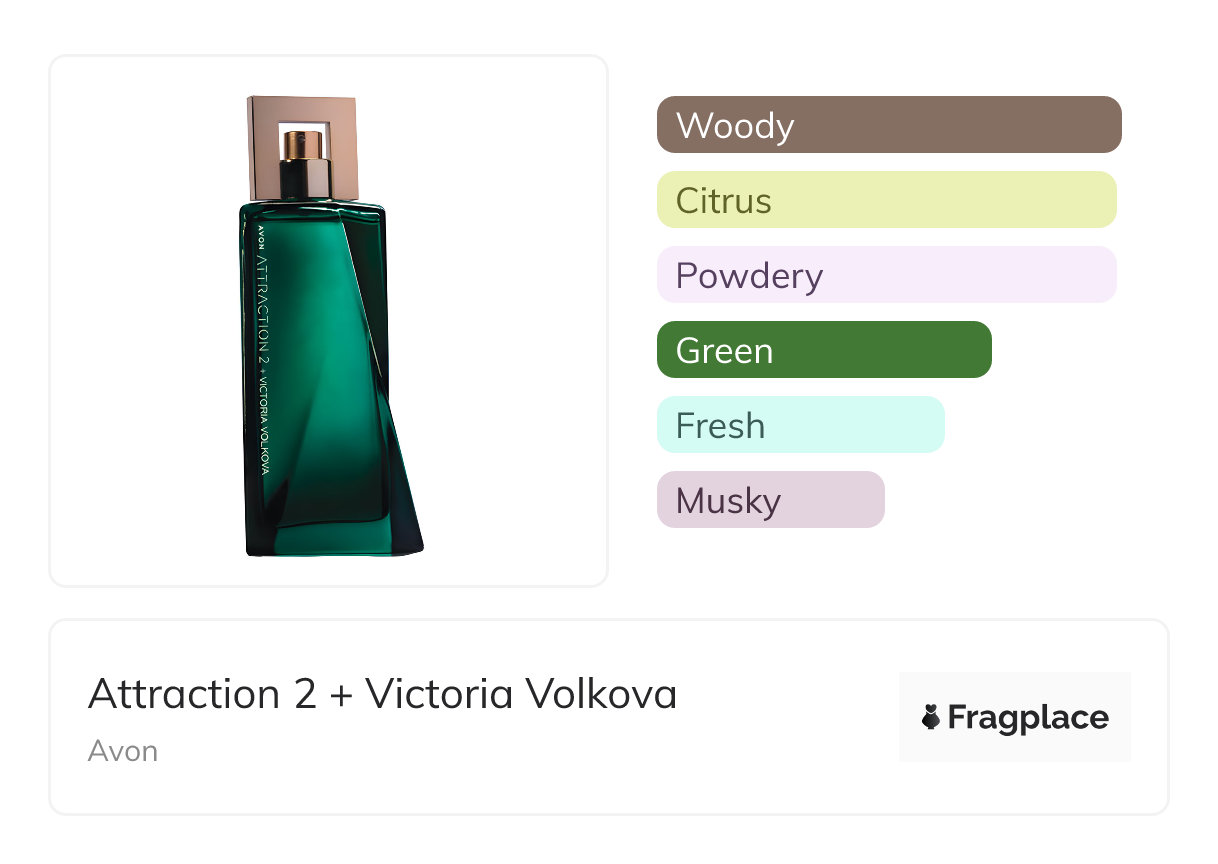Viewport: 1218px width, 864px height.
Task: Choose the Powdery accord bar
Action: pyautogui.click(x=886, y=275)
